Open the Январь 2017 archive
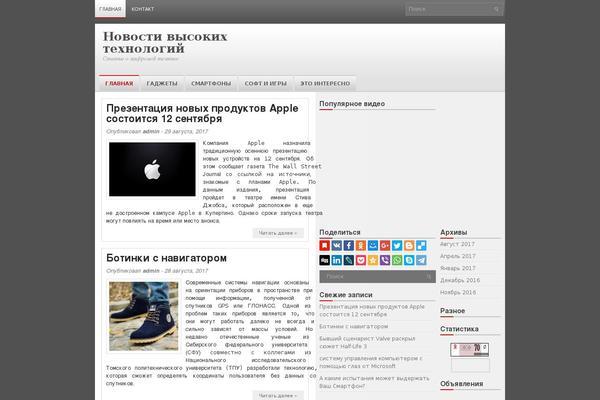 point(458,268)
